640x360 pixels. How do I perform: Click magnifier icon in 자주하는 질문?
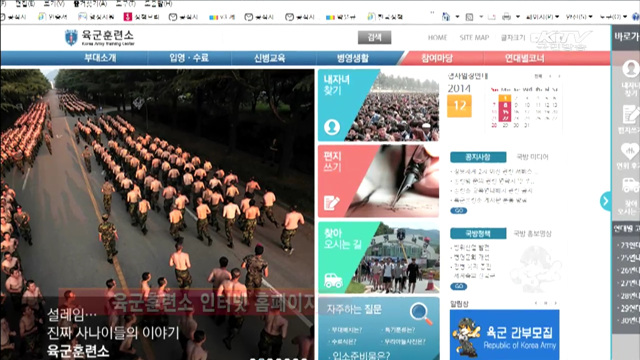[421, 313]
